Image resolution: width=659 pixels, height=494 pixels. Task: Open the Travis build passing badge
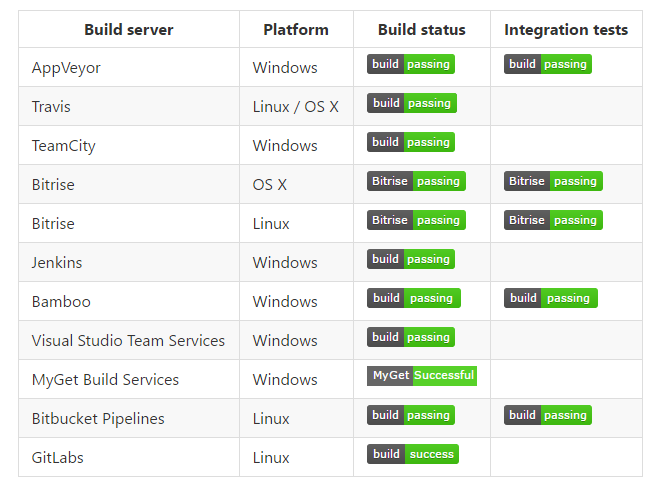pos(411,103)
